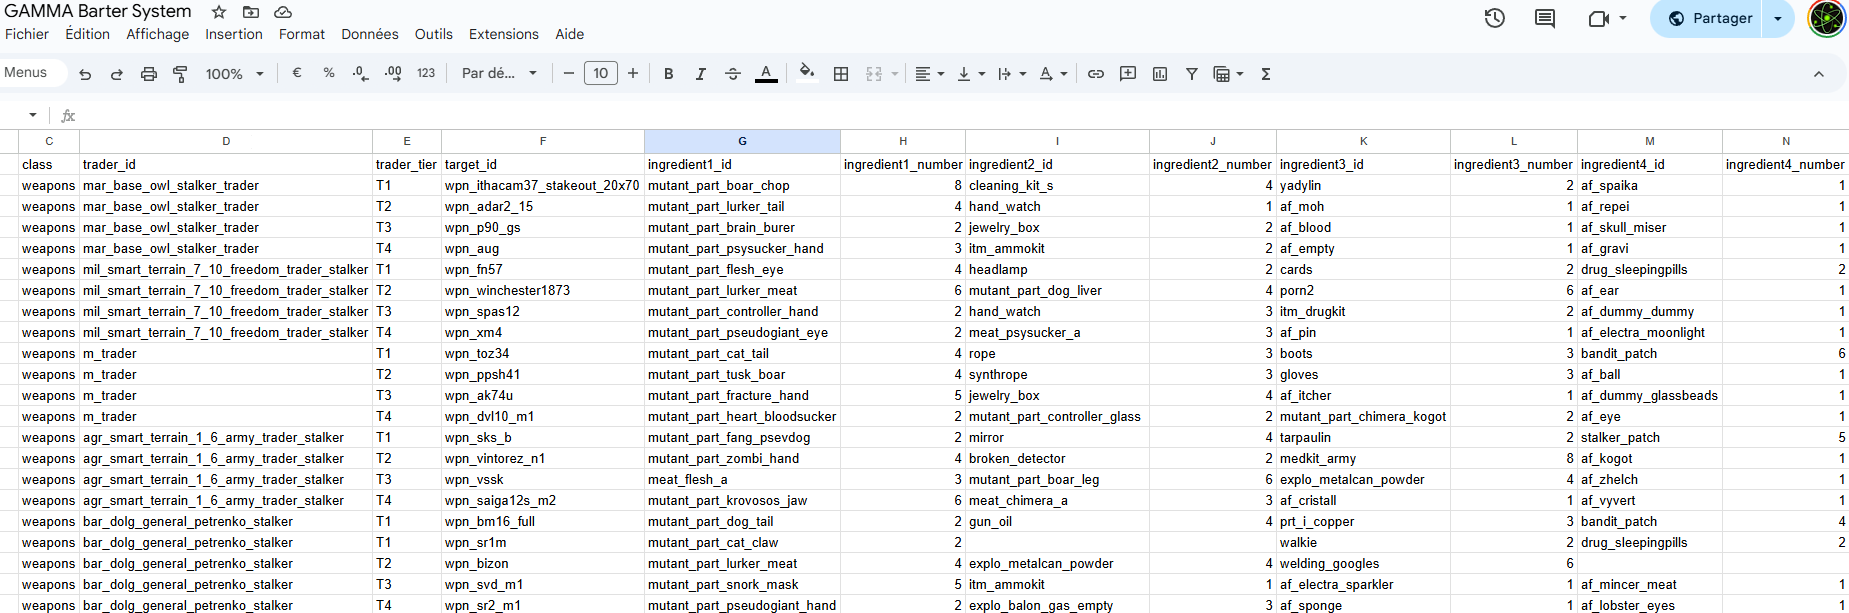Open the Édition menu

88,34
